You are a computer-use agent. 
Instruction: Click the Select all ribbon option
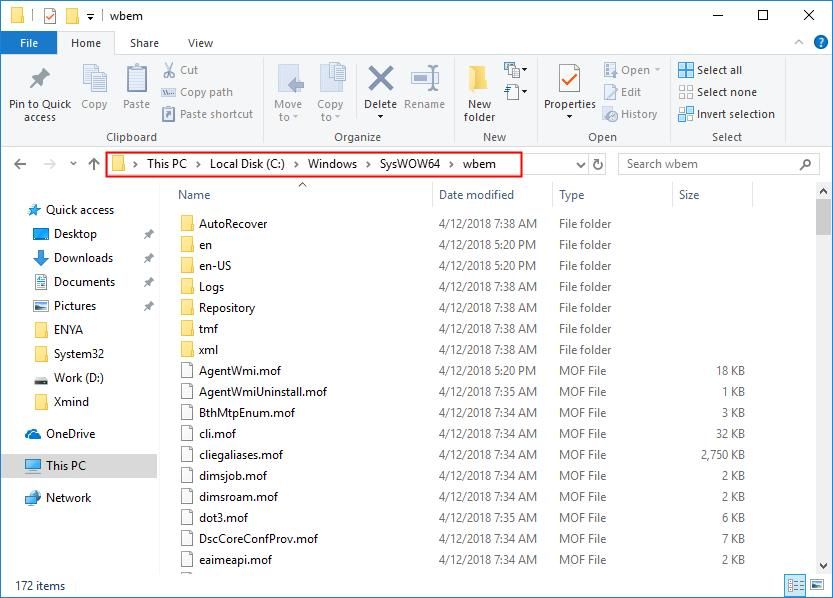coord(710,70)
